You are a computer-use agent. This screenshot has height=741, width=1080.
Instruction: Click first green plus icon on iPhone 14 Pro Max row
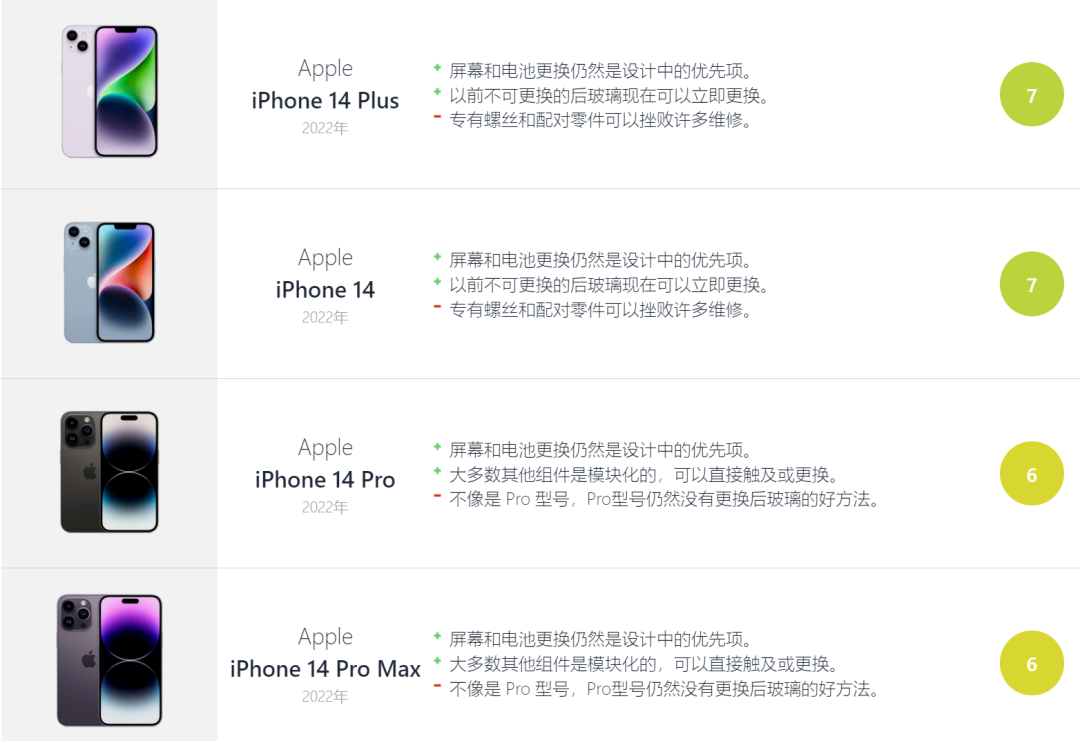[437, 636]
